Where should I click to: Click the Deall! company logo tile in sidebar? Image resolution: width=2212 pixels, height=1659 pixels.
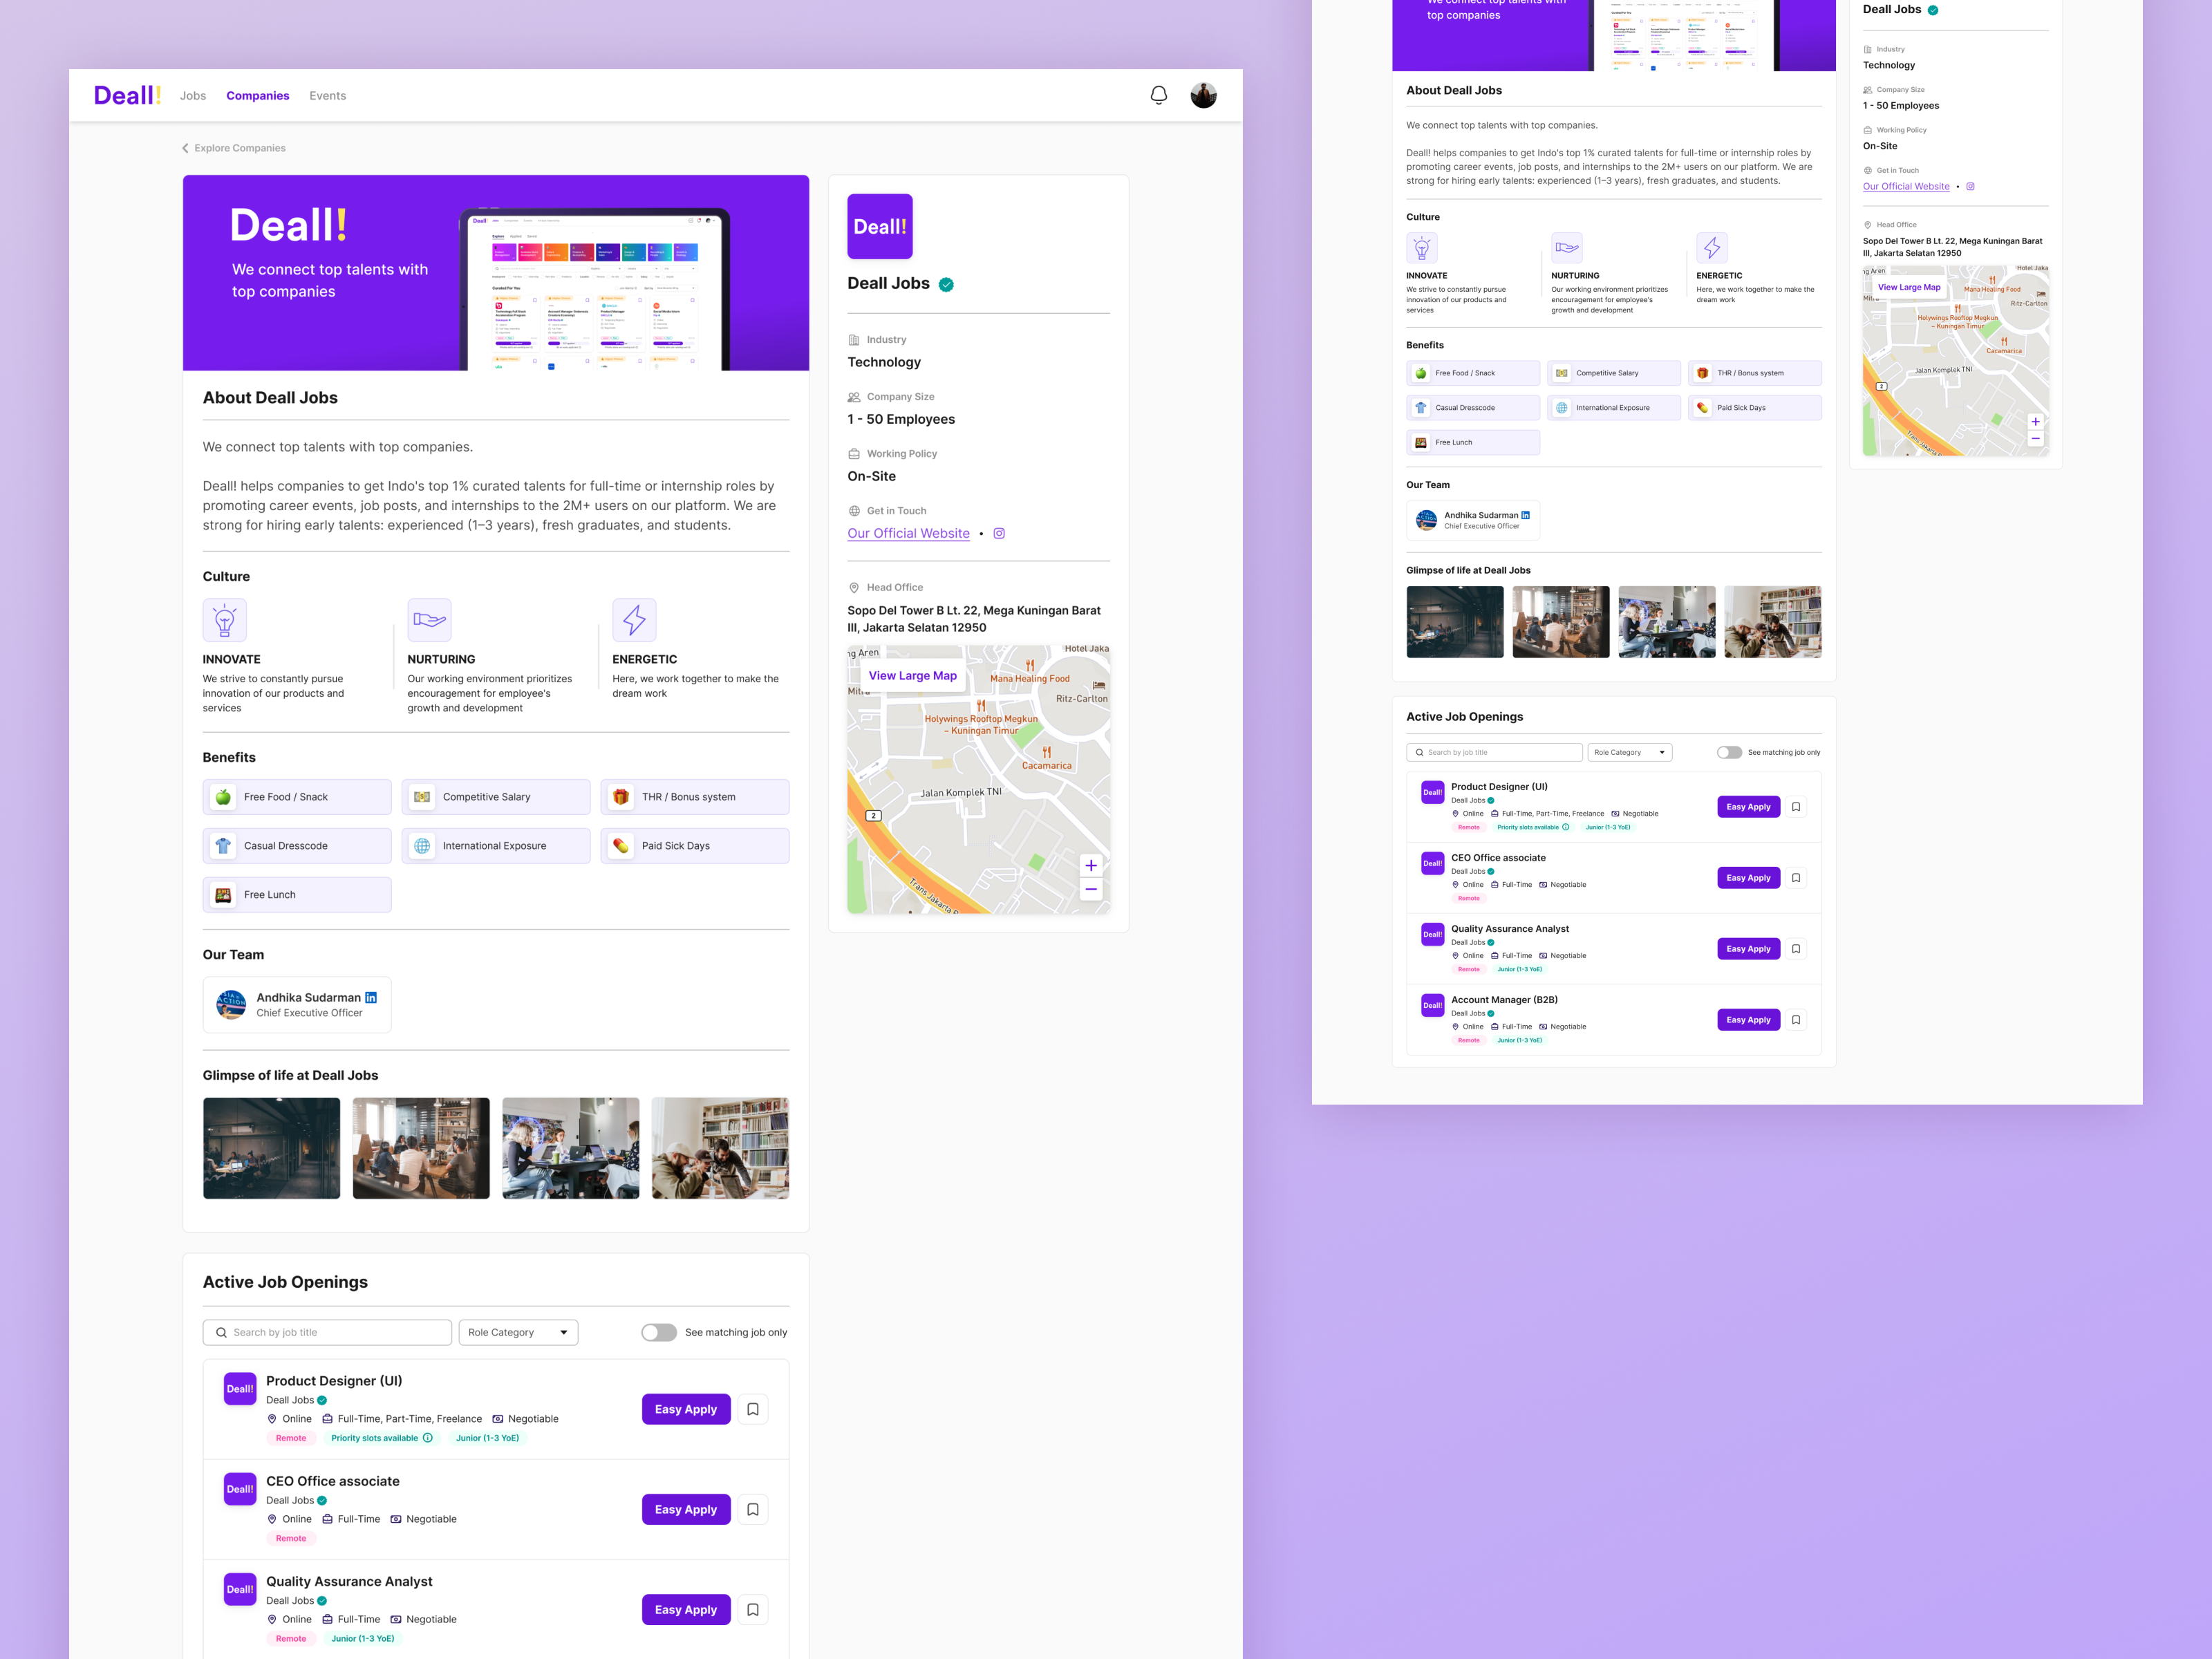click(880, 227)
